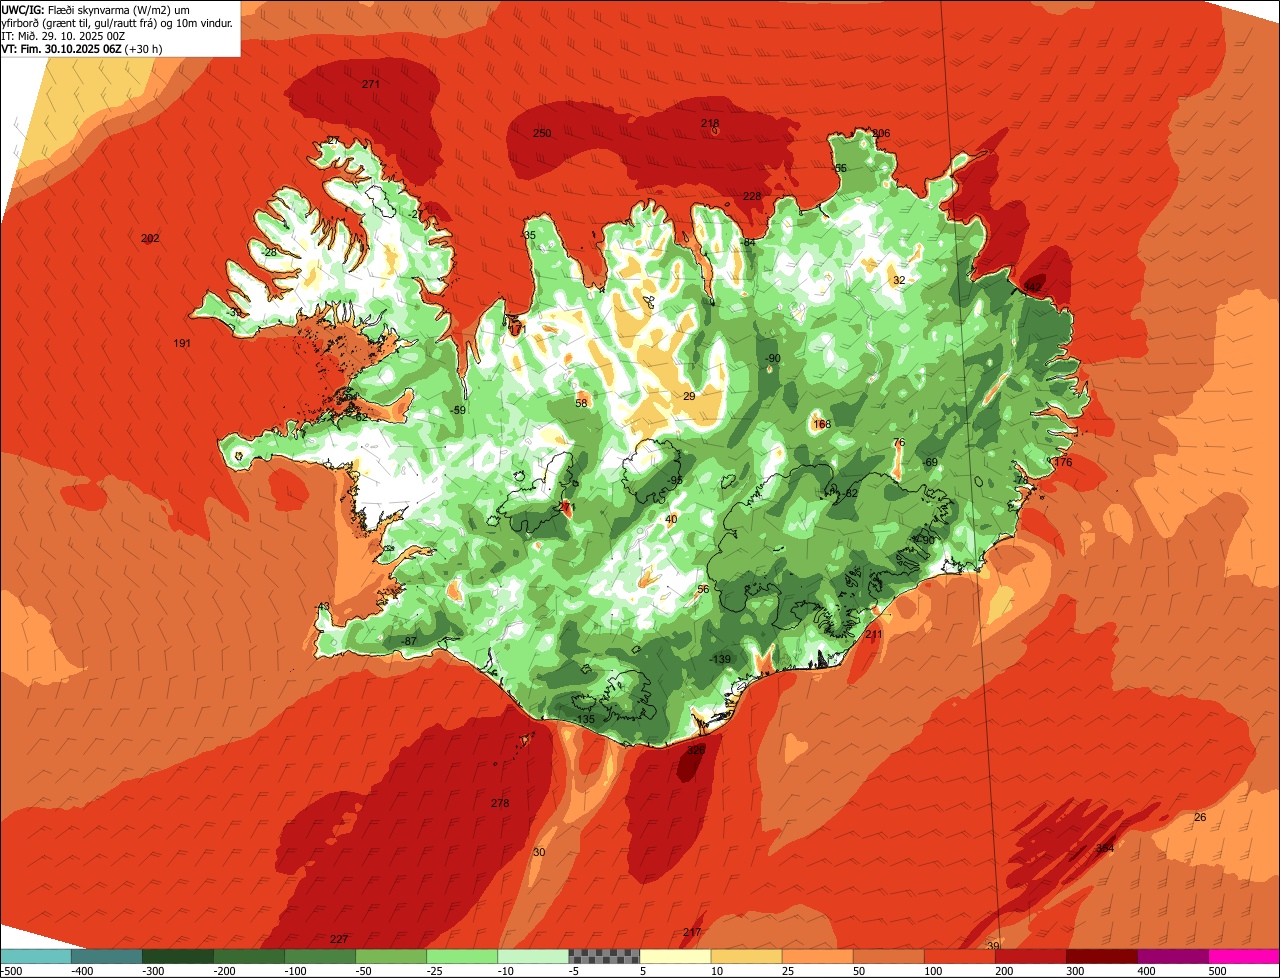Select the red legend swatch between 100 and 200
The image size is (1280, 978).
pos(959,956)
